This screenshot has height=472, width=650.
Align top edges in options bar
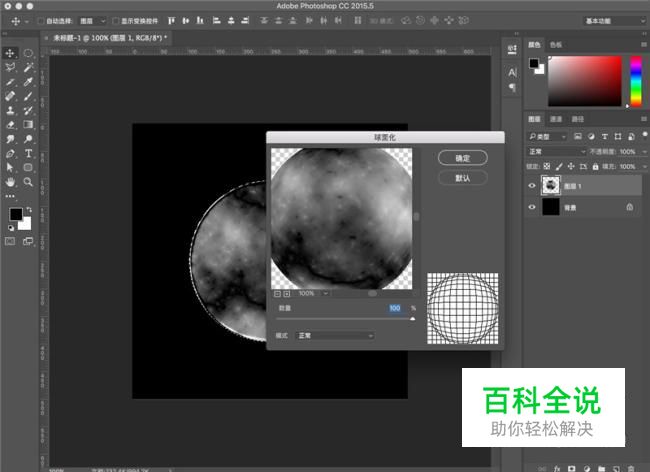pos(171,20)
